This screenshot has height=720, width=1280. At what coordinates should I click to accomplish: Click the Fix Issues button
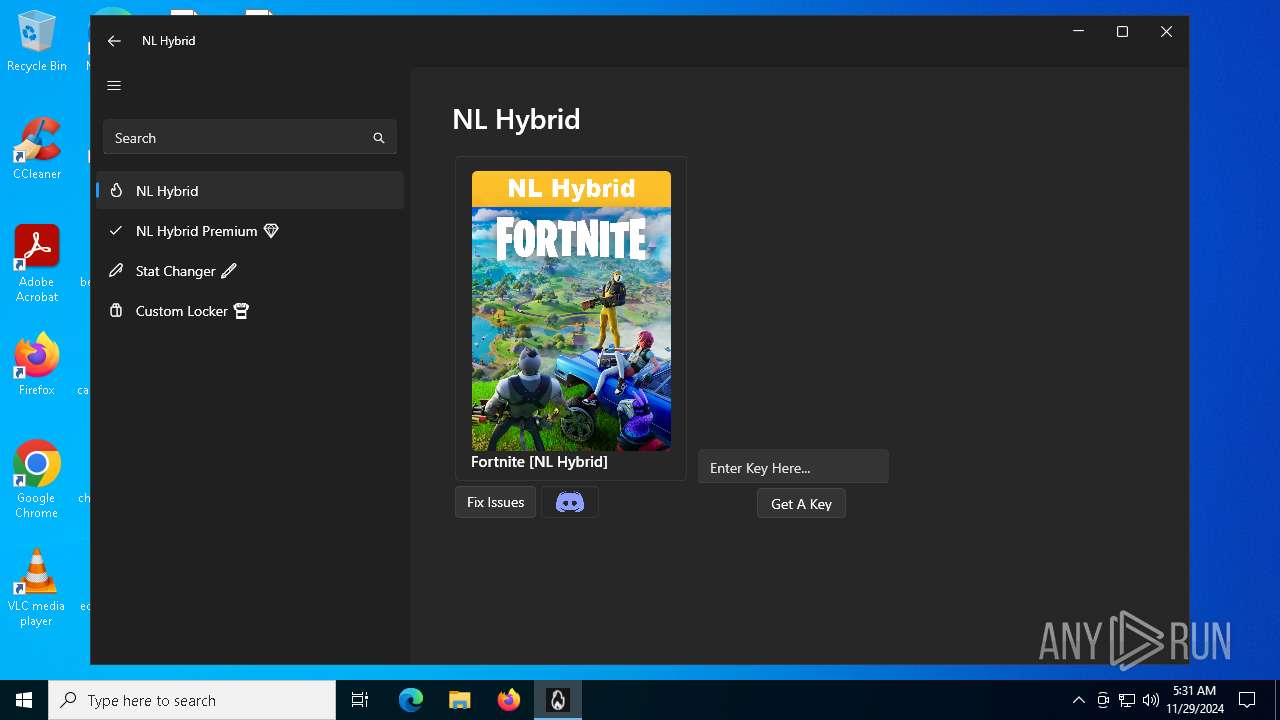pyautogui.click(x=496, y=502)
